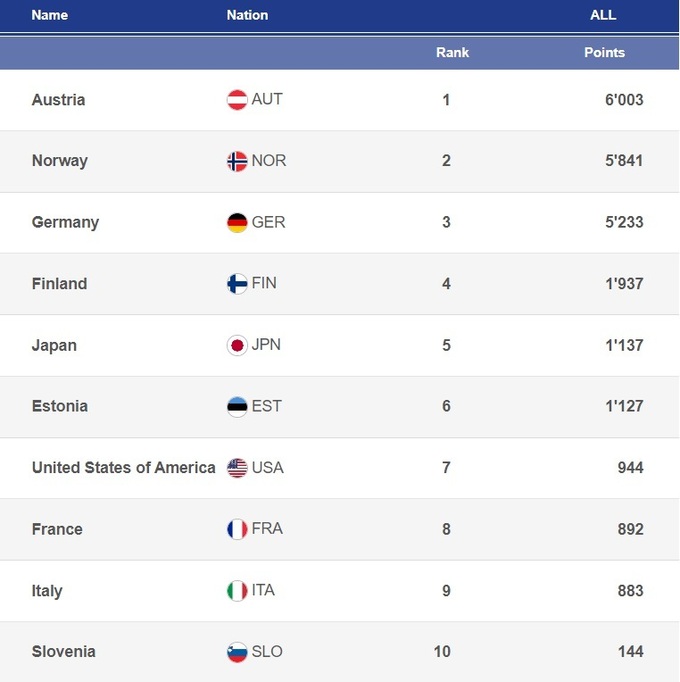The width and height of the screenshot is (680, 682).
Task: Click the NOR nation code
Action: click(x=269, y=161)
